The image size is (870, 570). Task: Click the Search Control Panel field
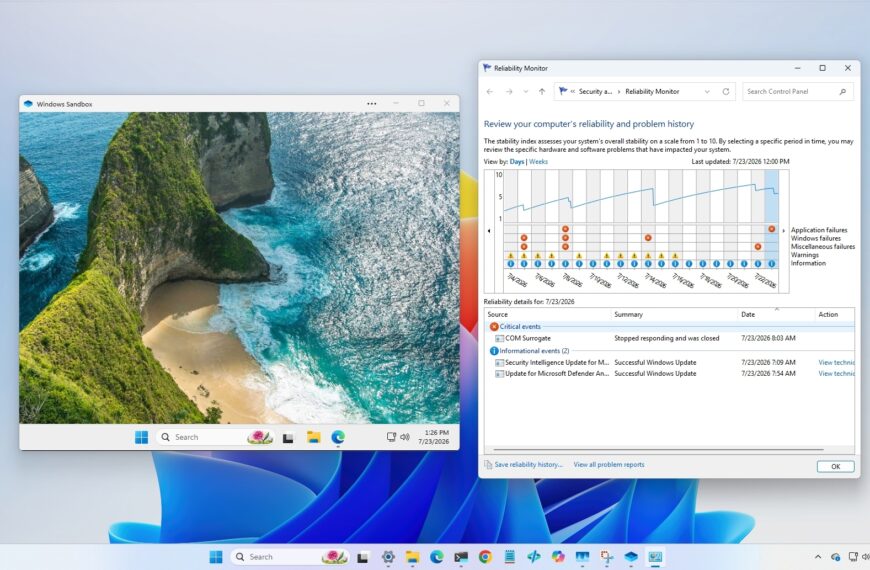[x=797, y=92]
